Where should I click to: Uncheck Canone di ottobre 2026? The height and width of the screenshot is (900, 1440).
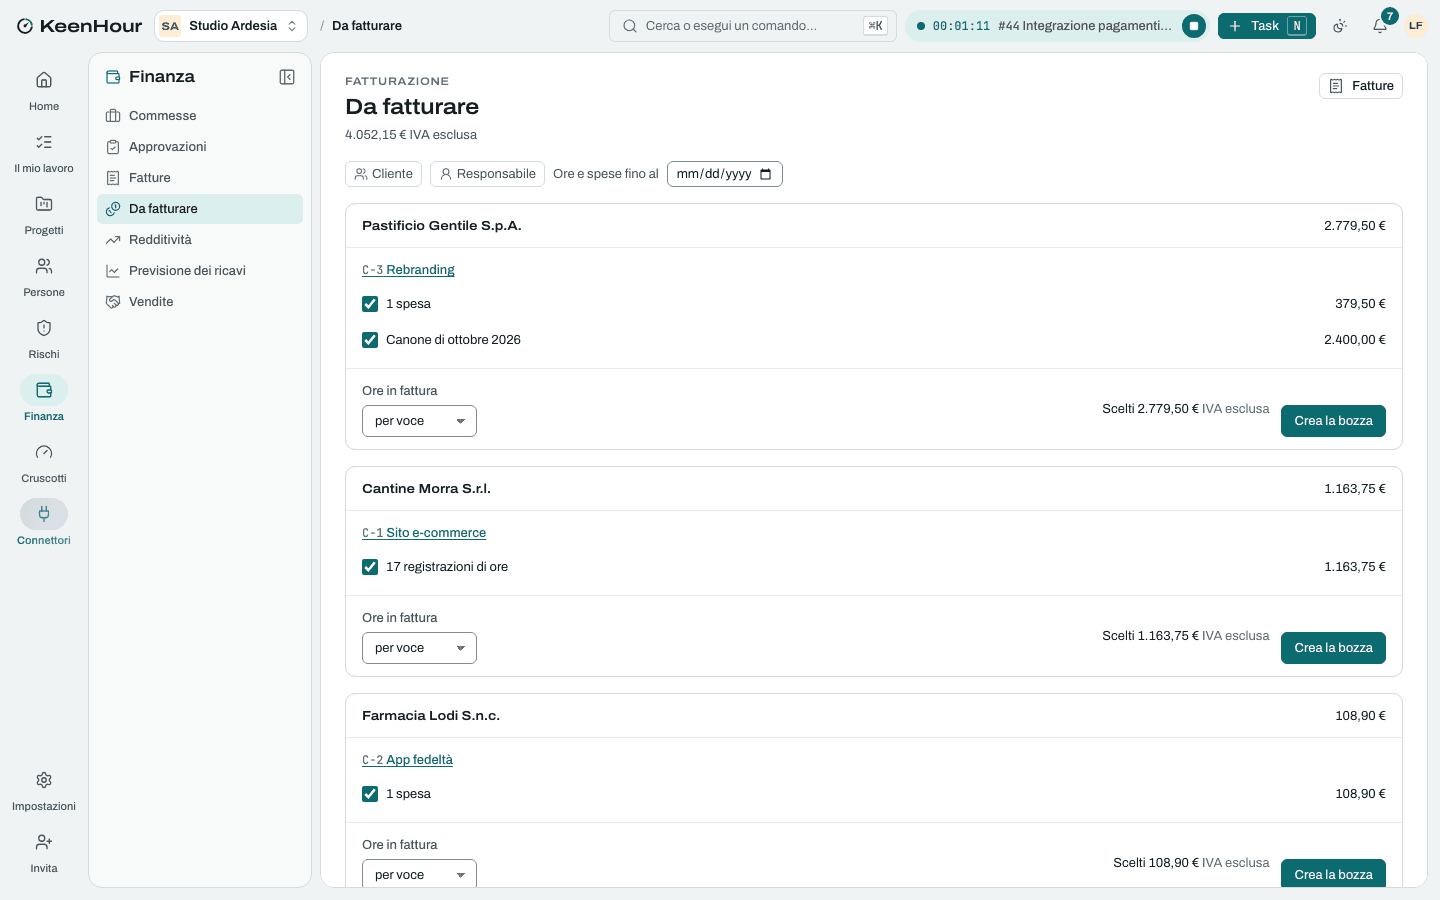(370, 340)
